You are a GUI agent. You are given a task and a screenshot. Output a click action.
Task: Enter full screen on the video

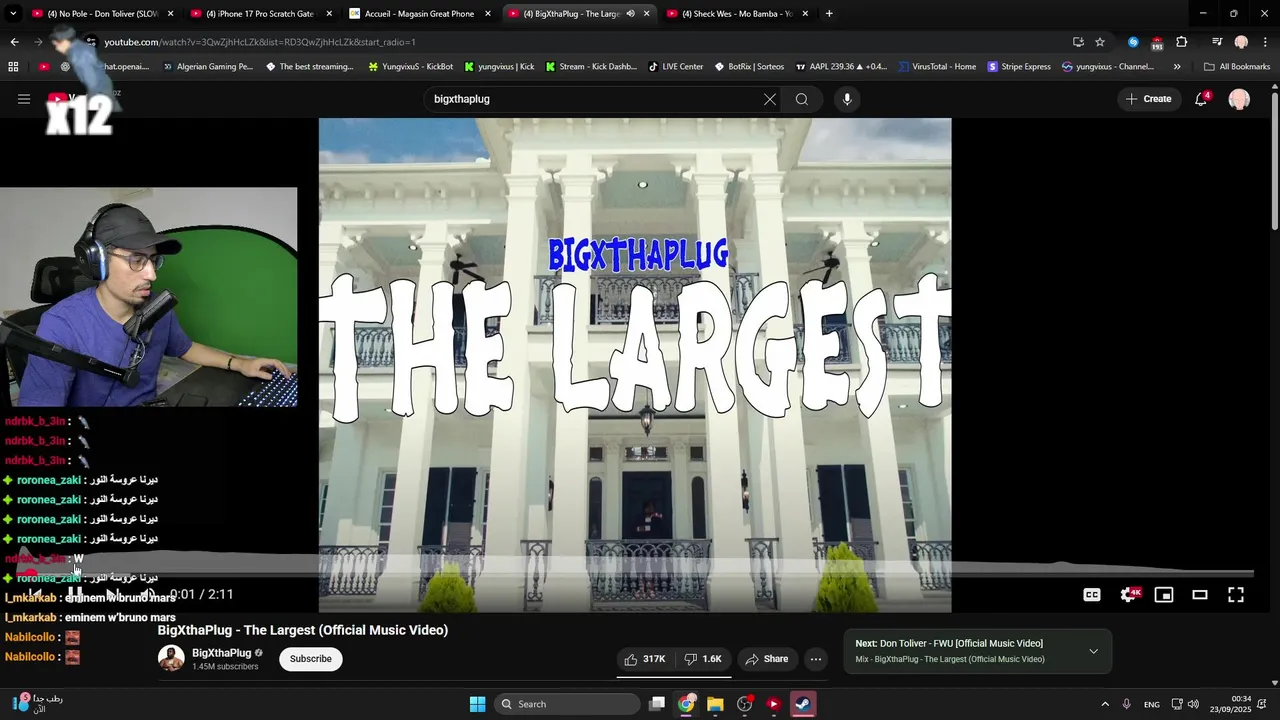pyautogui.click(x=1236, y=595)
